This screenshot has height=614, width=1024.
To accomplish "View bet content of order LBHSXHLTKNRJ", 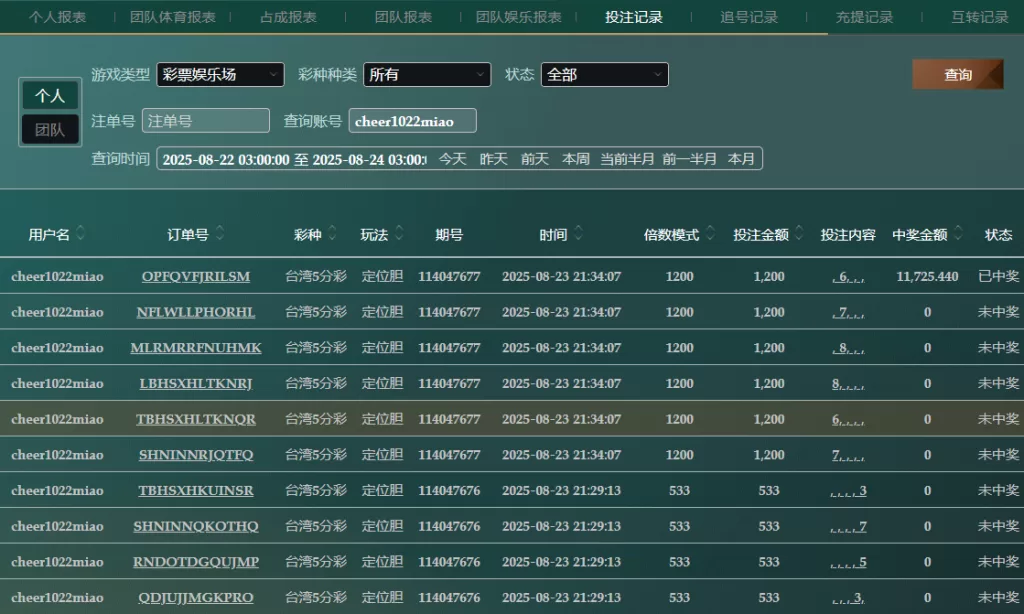I will pos(848,384).
